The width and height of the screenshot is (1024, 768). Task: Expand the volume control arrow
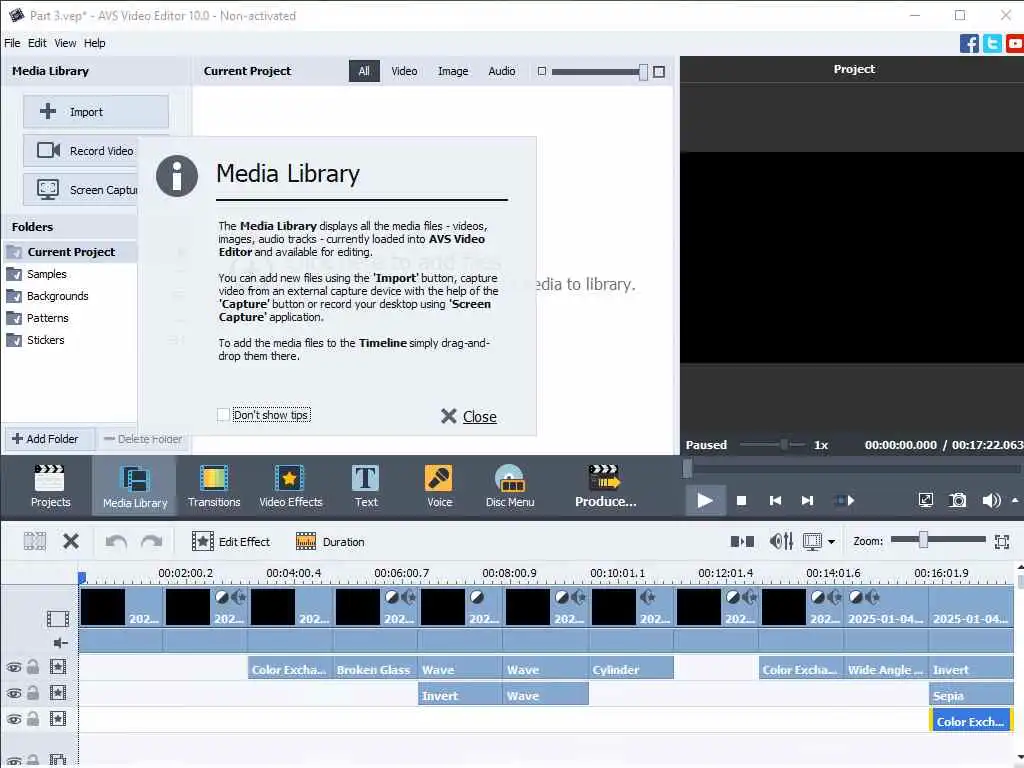[1015, 500]
